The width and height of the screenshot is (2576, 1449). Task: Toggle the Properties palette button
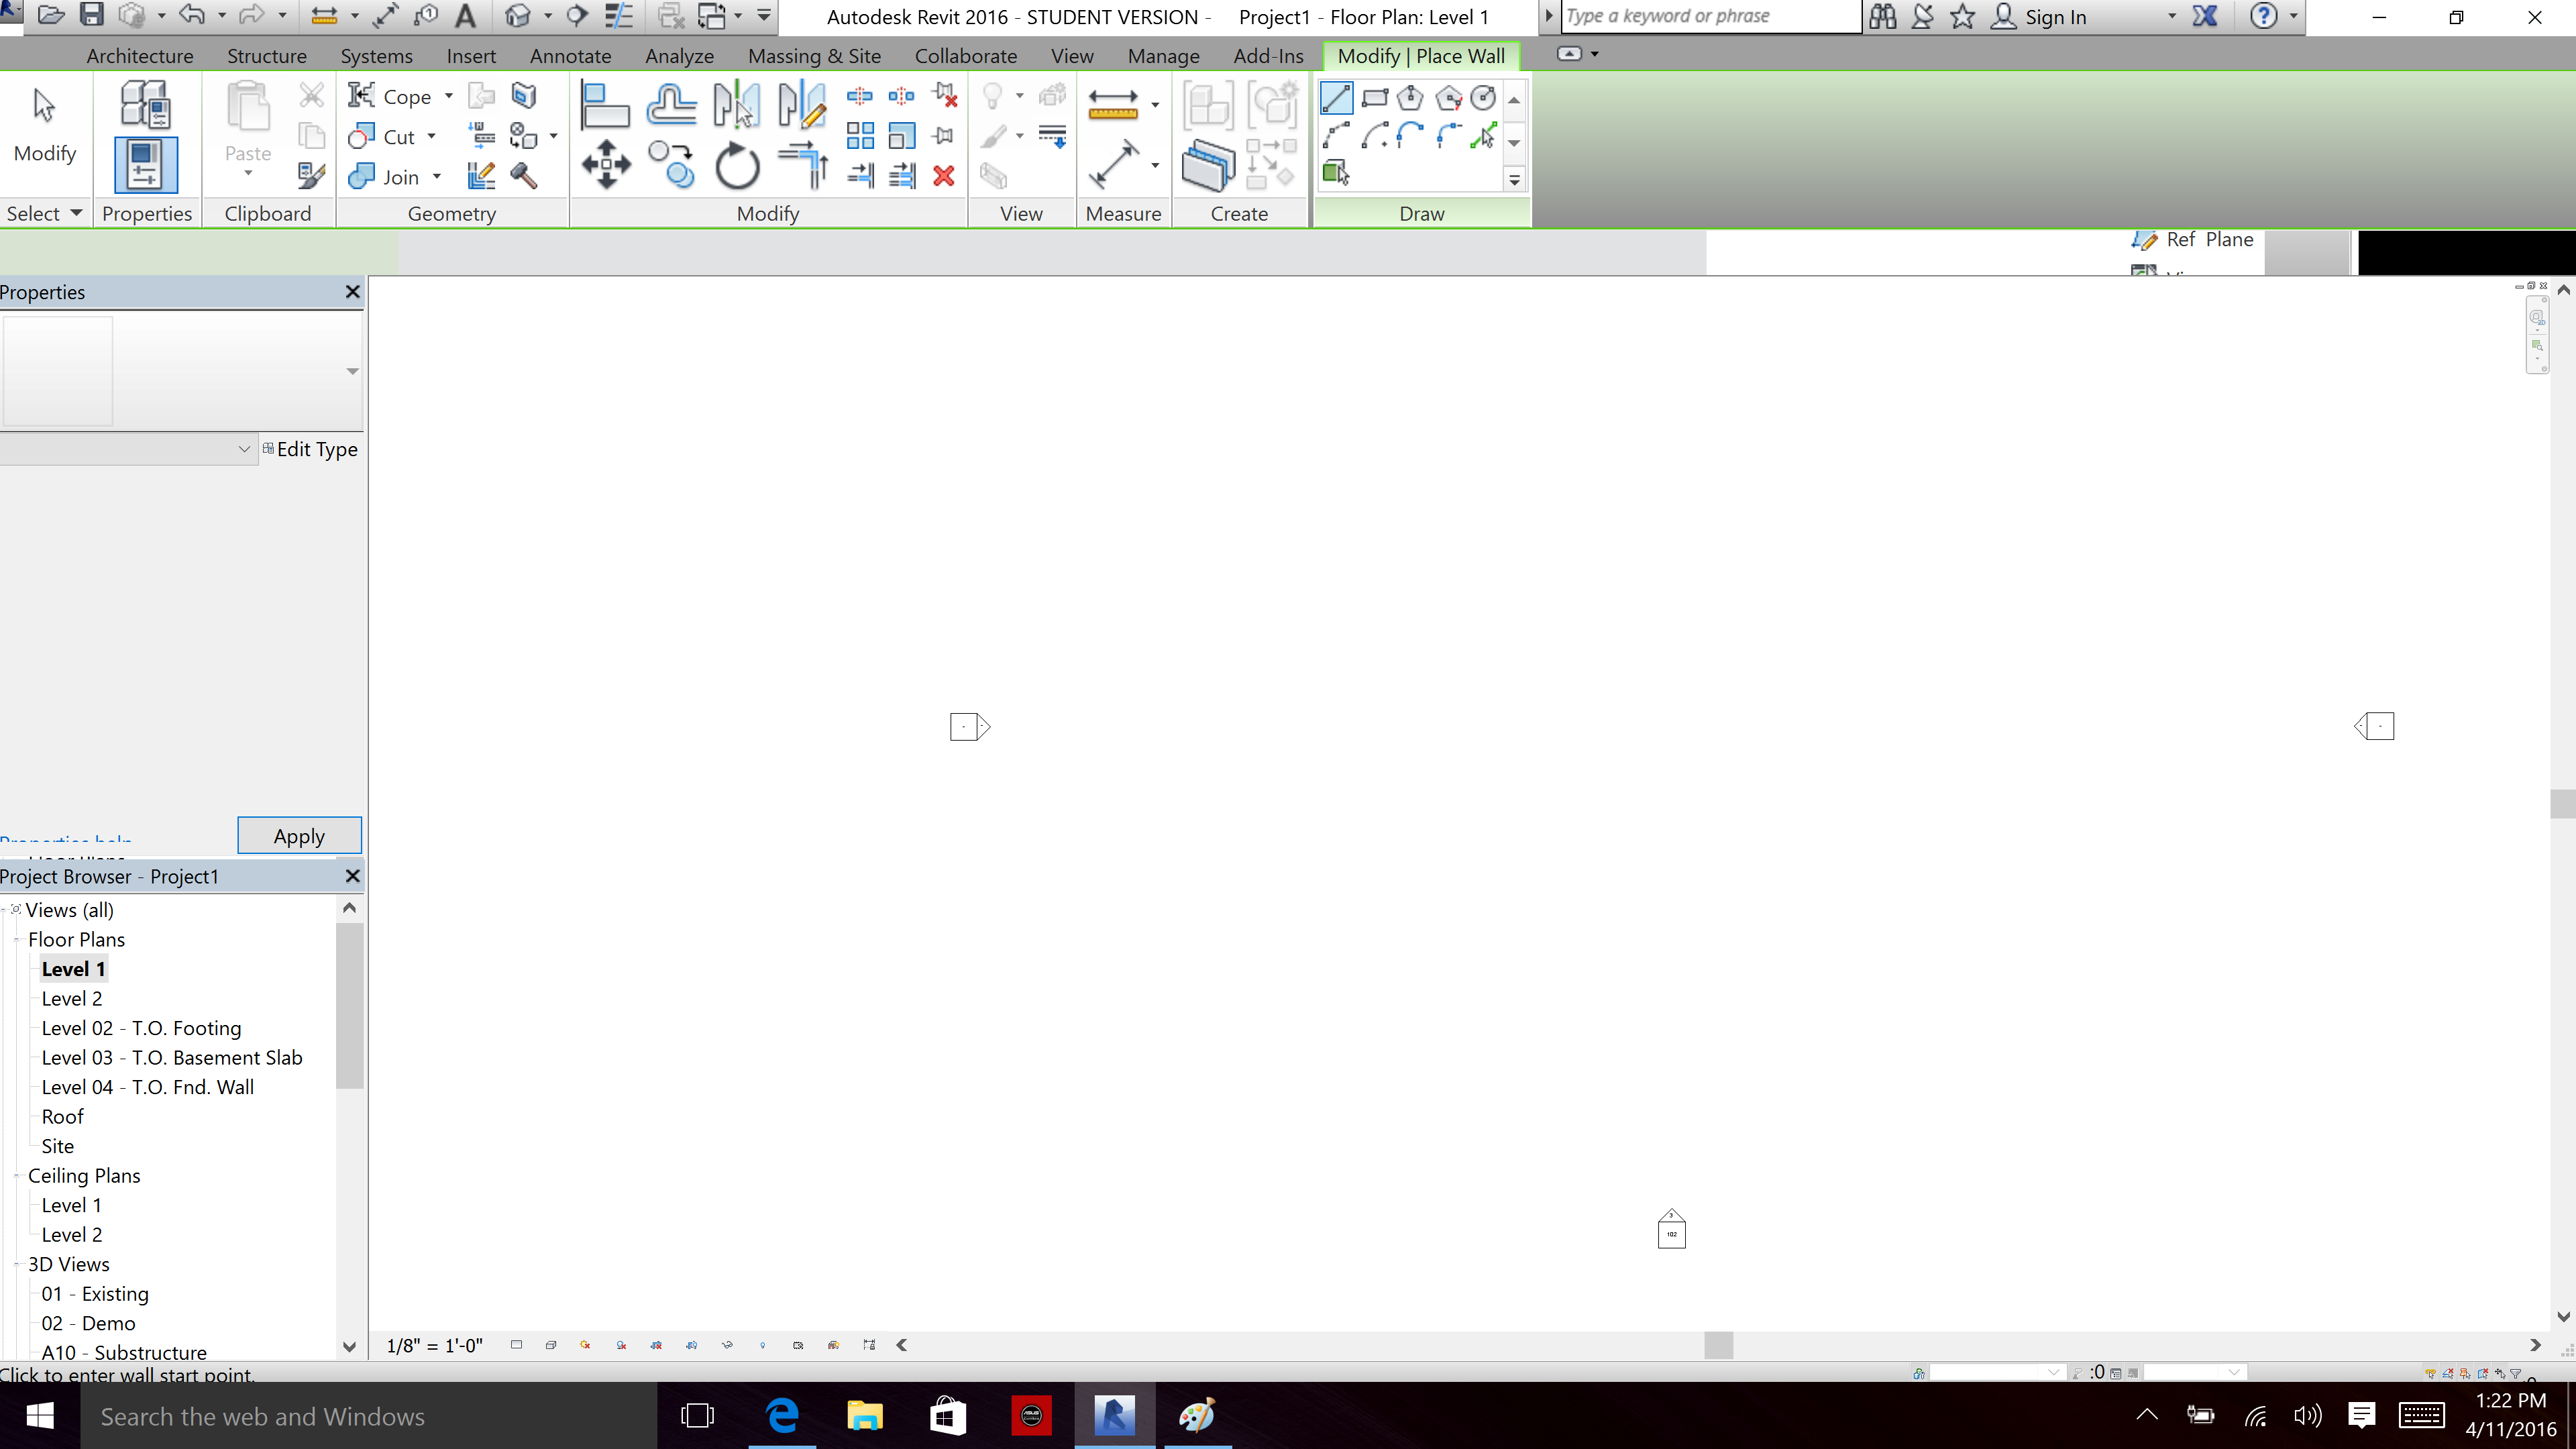pos(145,165)
